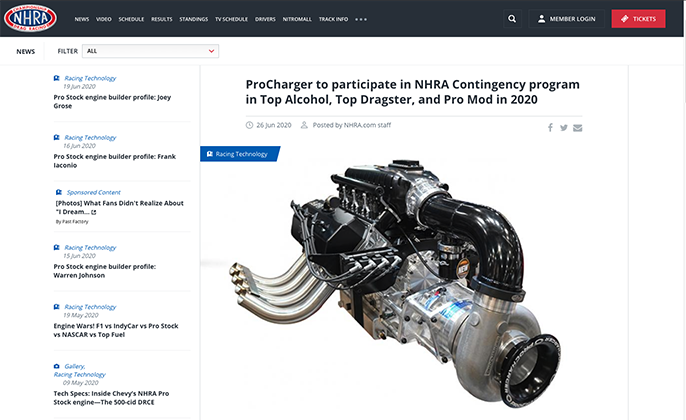Click the category icon above Engine Wars article
The height and width of the screenshot is (420, 686).
pyautogui.click(x=56, y=307)
